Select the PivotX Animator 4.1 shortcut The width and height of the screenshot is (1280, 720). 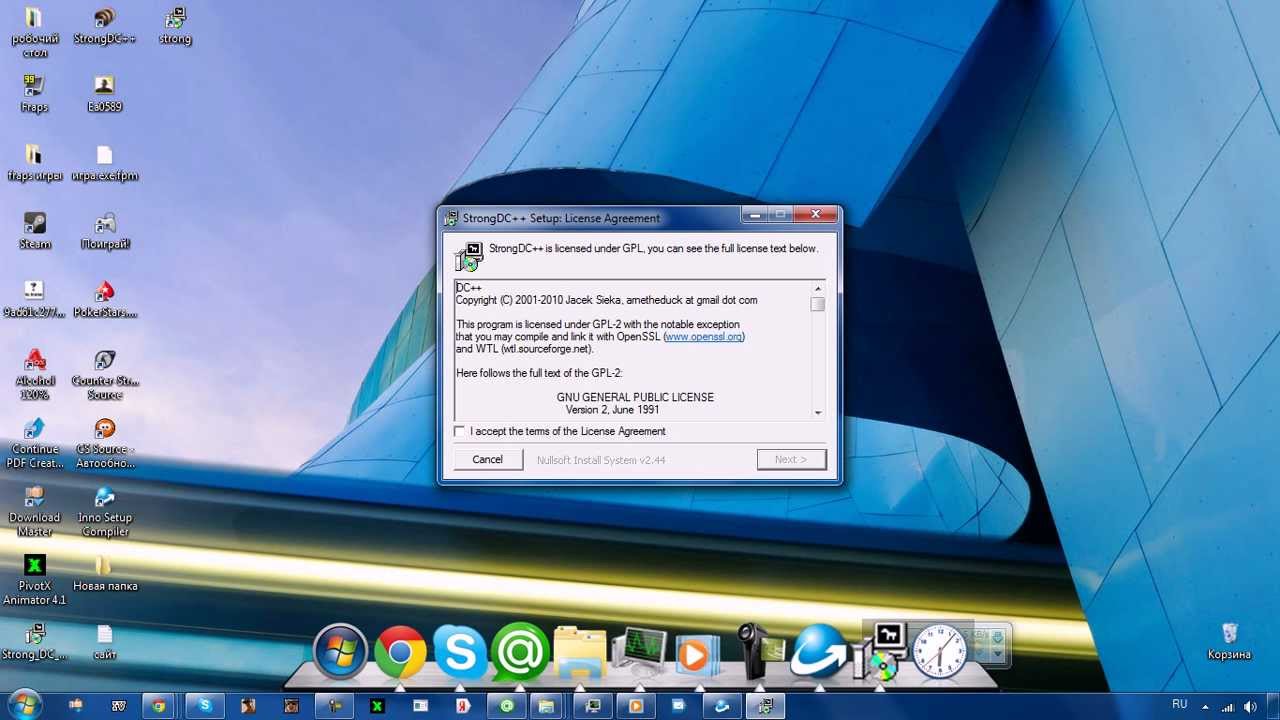click(x=35, y=580)
